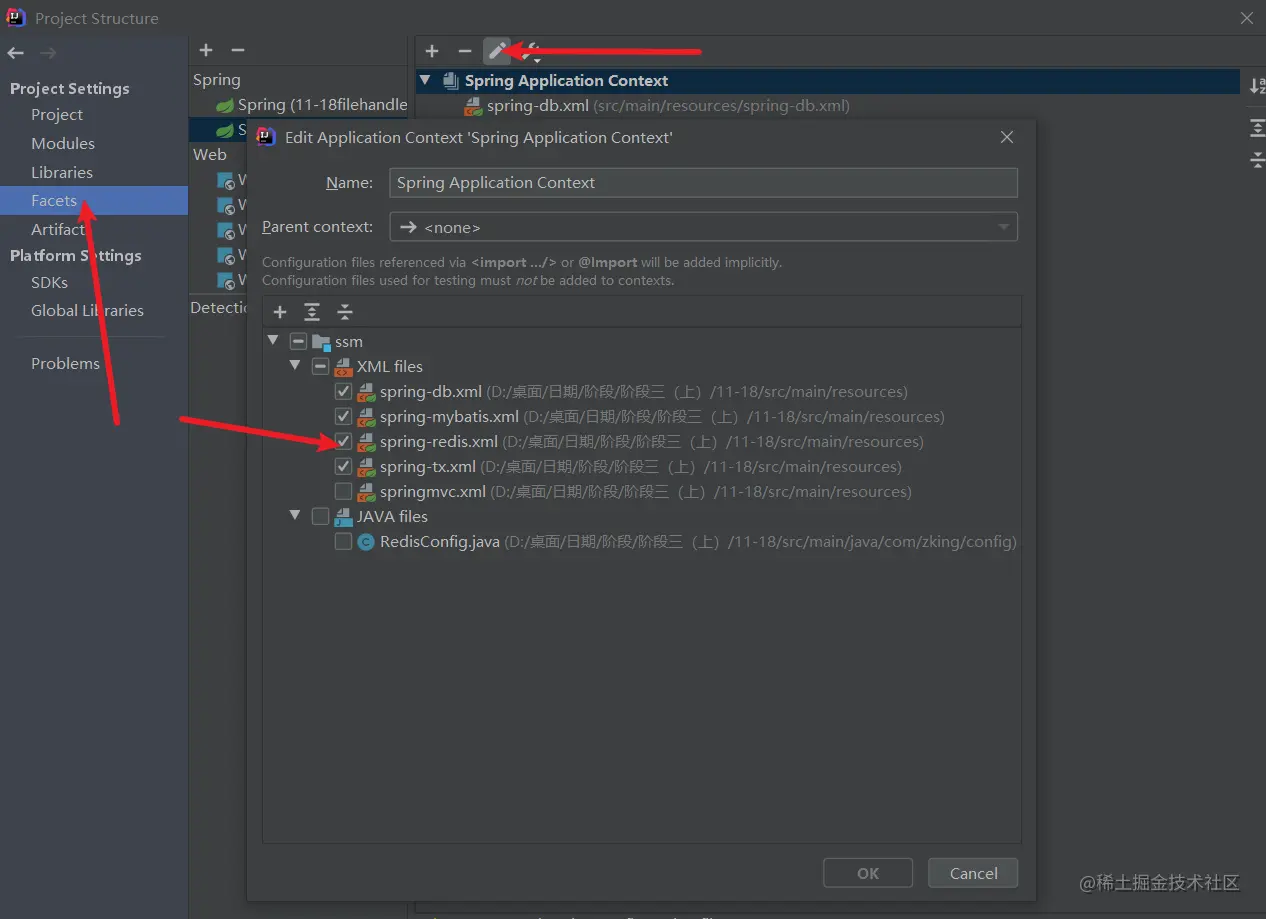Add a new facet with the plus icon above the Spring list
This screenshot has width=1266, height=919.
tap(206, 50)
